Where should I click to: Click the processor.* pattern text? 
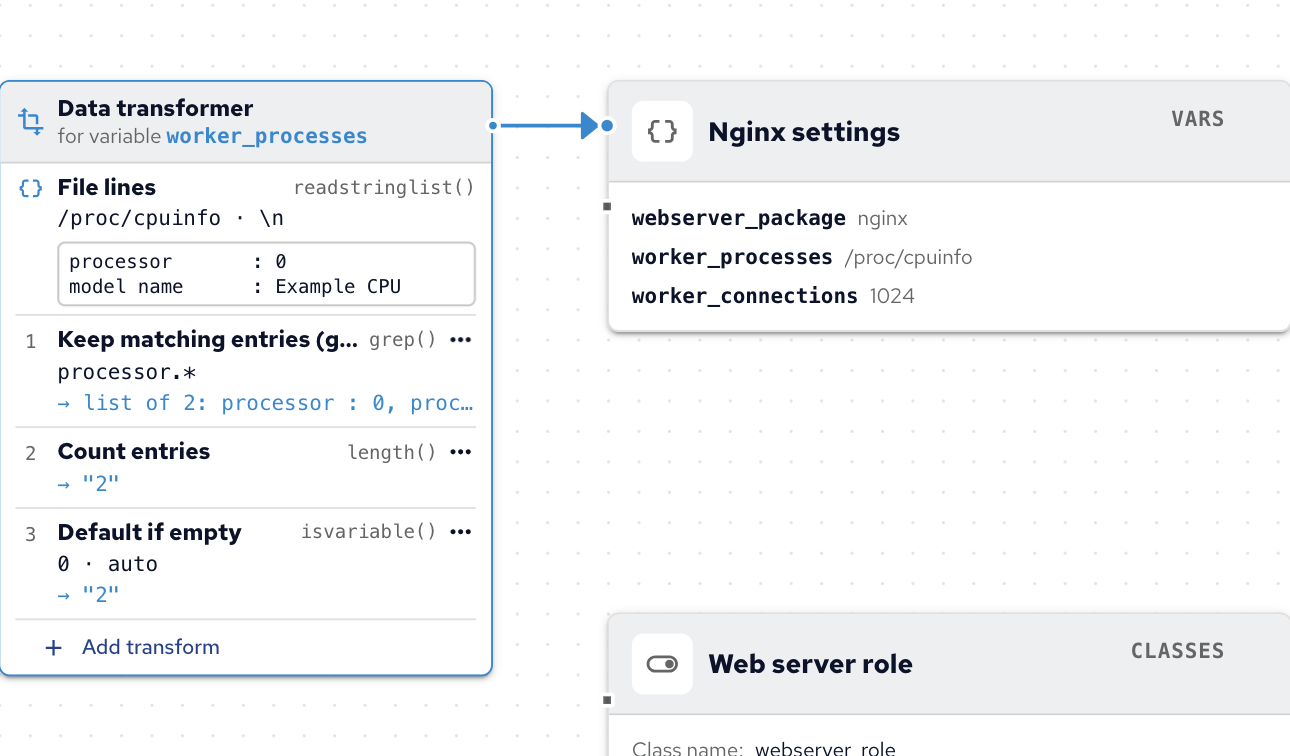click(127, 372)
